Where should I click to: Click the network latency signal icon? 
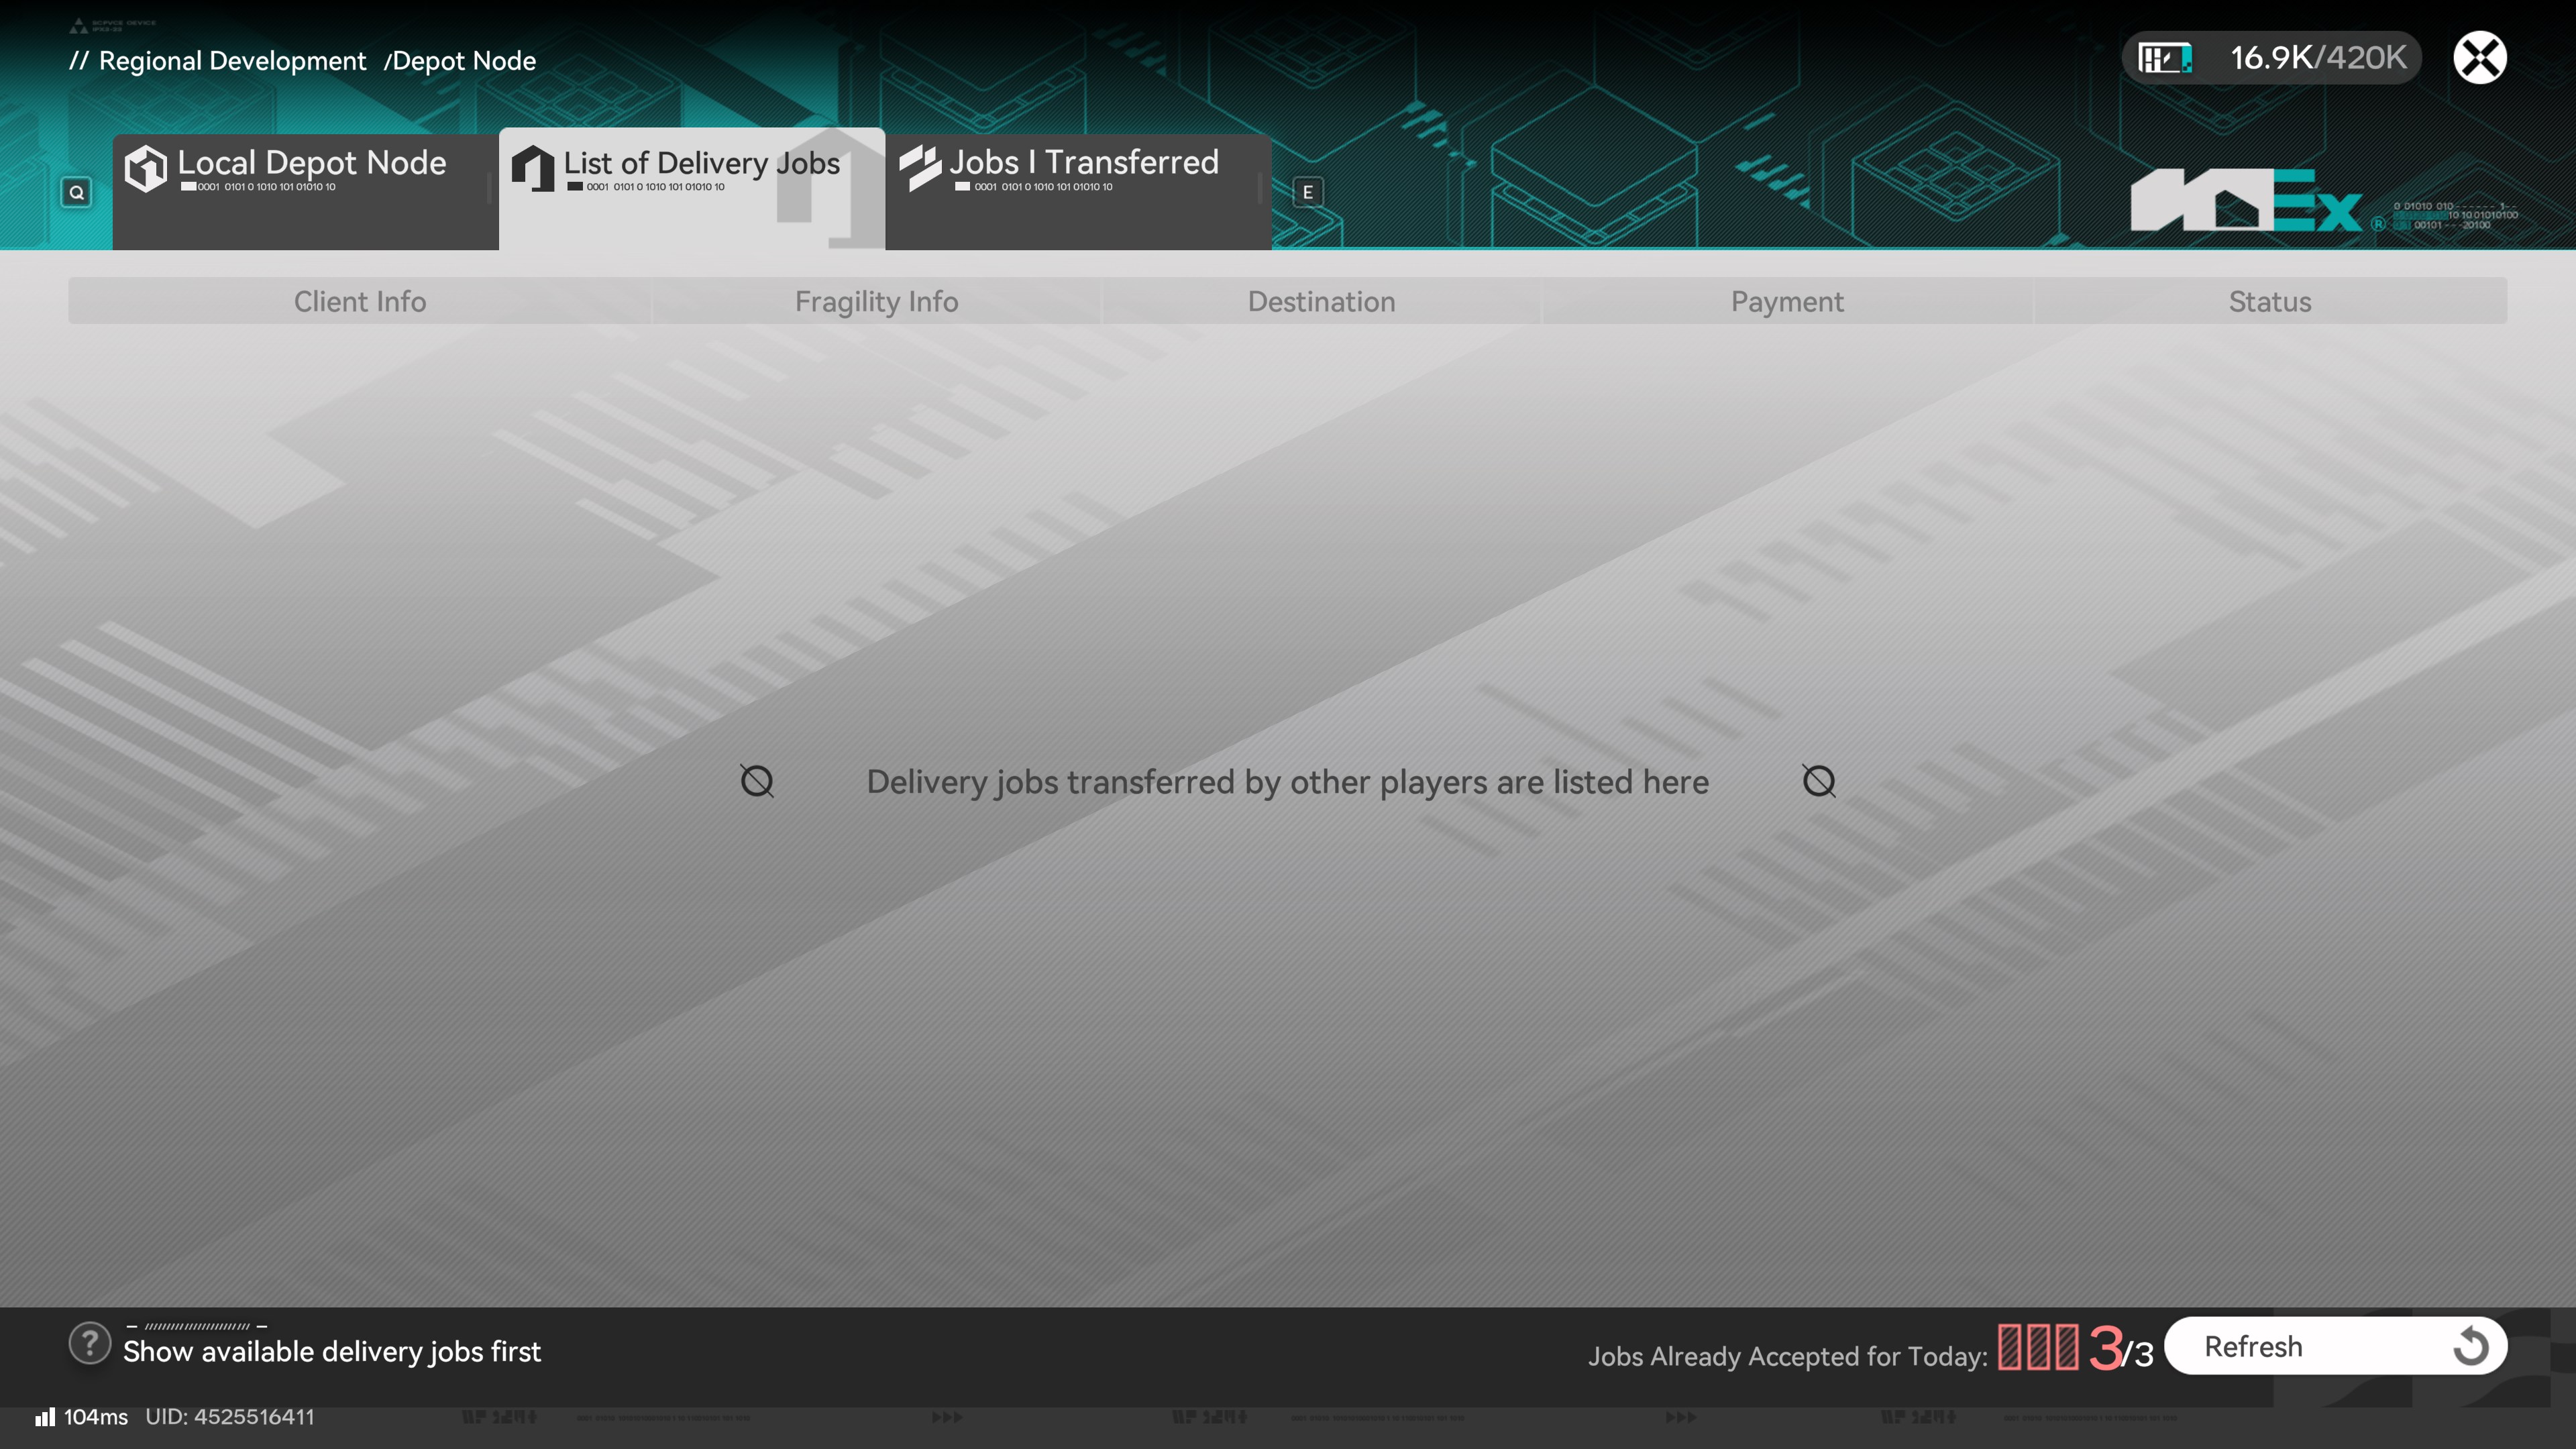45,1417
